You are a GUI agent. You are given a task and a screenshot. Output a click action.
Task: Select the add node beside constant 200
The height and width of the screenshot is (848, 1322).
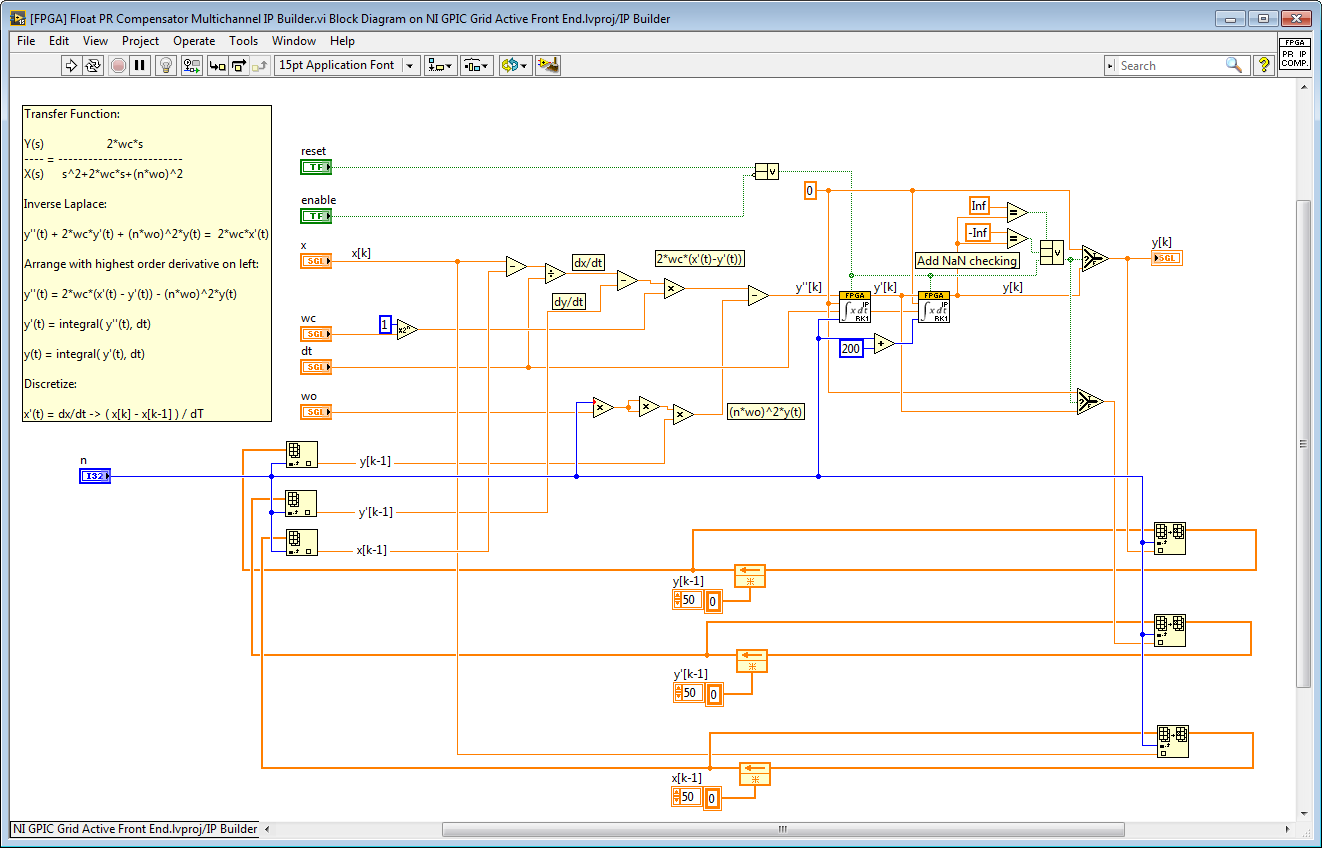coord(884,343)
